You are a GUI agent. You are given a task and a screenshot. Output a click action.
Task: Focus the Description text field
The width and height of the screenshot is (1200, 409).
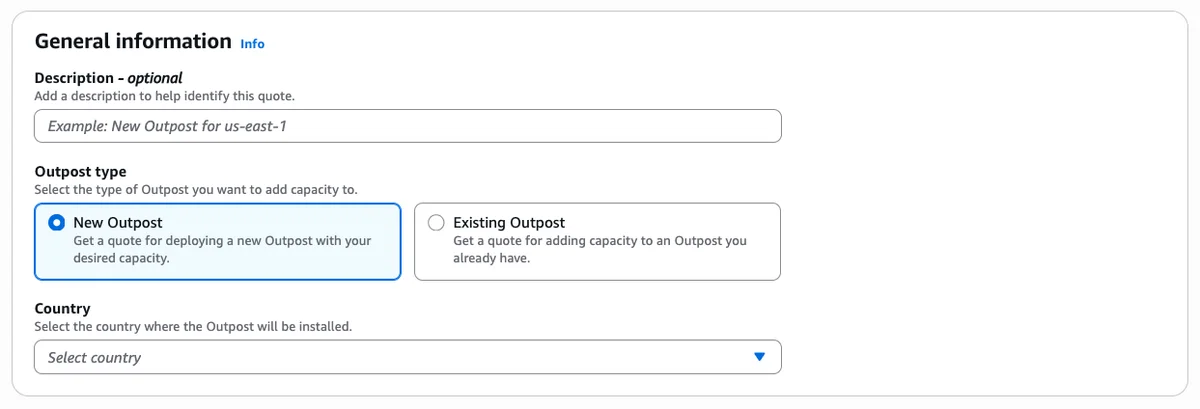(408, 126)
